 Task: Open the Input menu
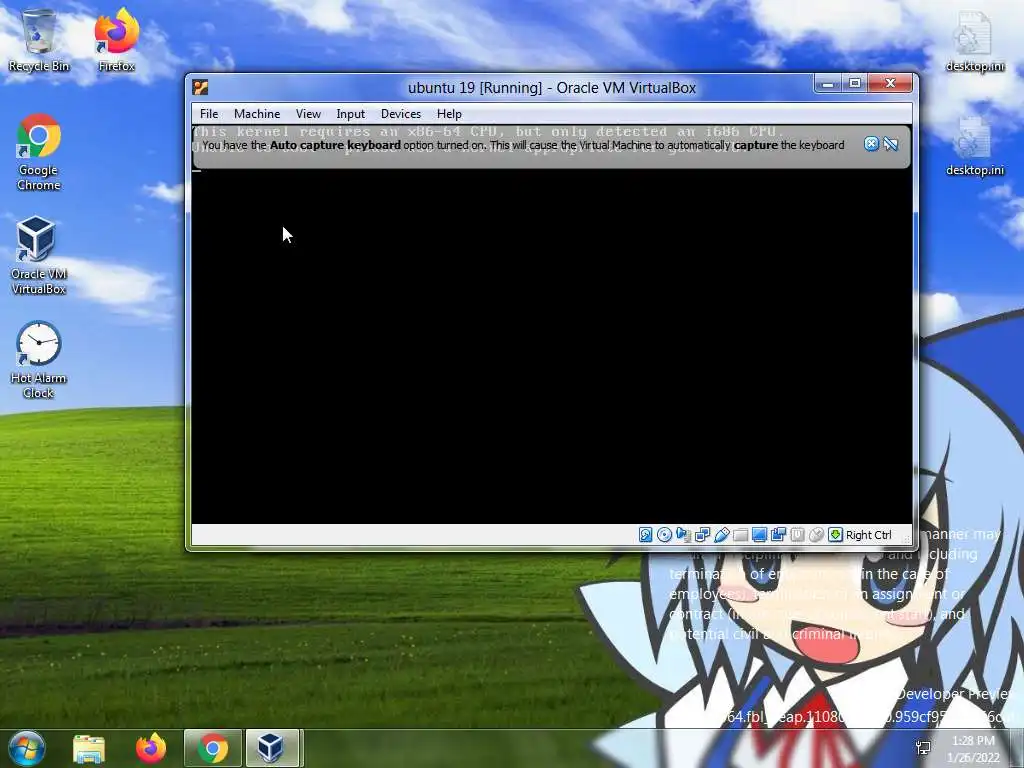[x=351, y=114]
